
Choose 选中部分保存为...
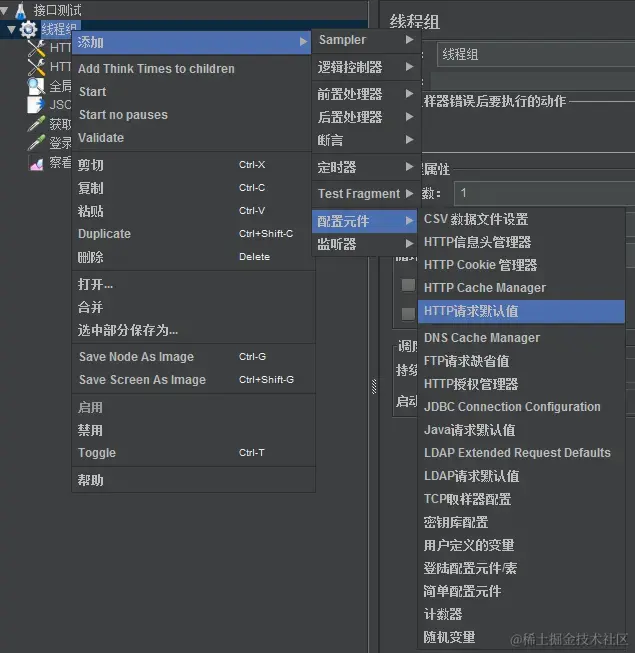192,330
